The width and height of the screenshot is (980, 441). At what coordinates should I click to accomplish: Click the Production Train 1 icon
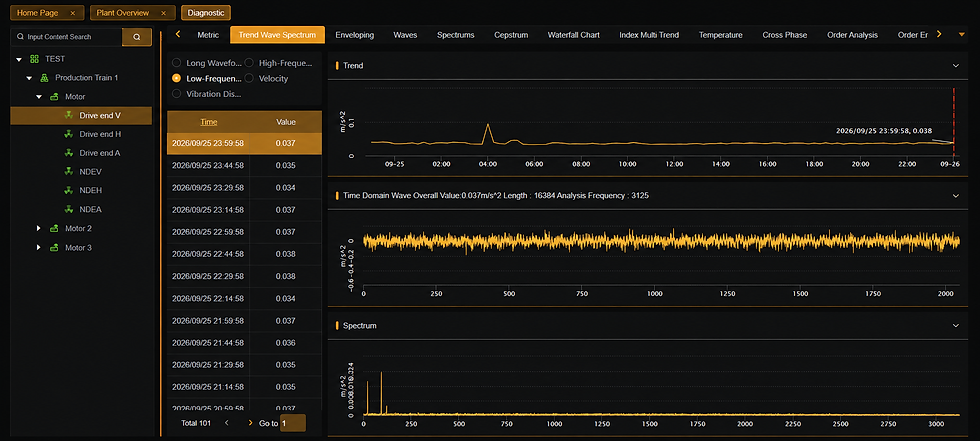tap(44, 78)
